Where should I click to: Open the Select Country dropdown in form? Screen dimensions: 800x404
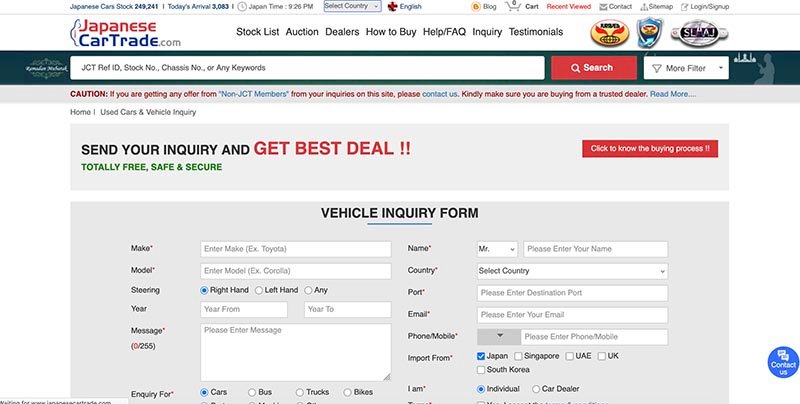click(x=572, y=271)
